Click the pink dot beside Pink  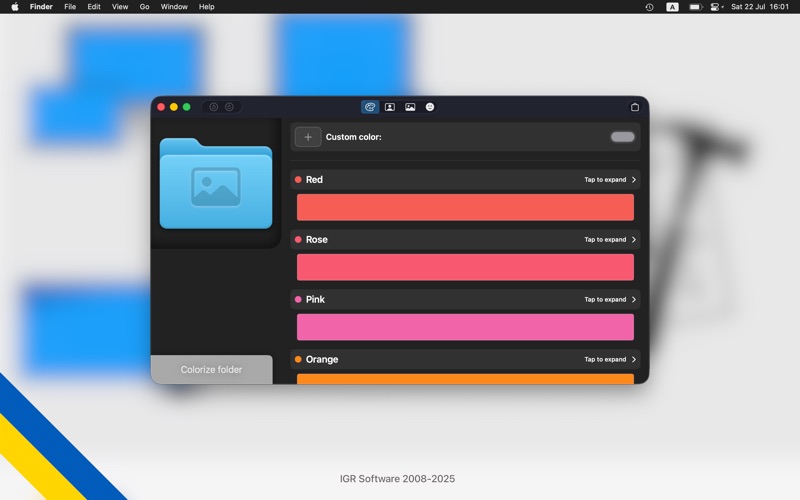click(298, 299)
